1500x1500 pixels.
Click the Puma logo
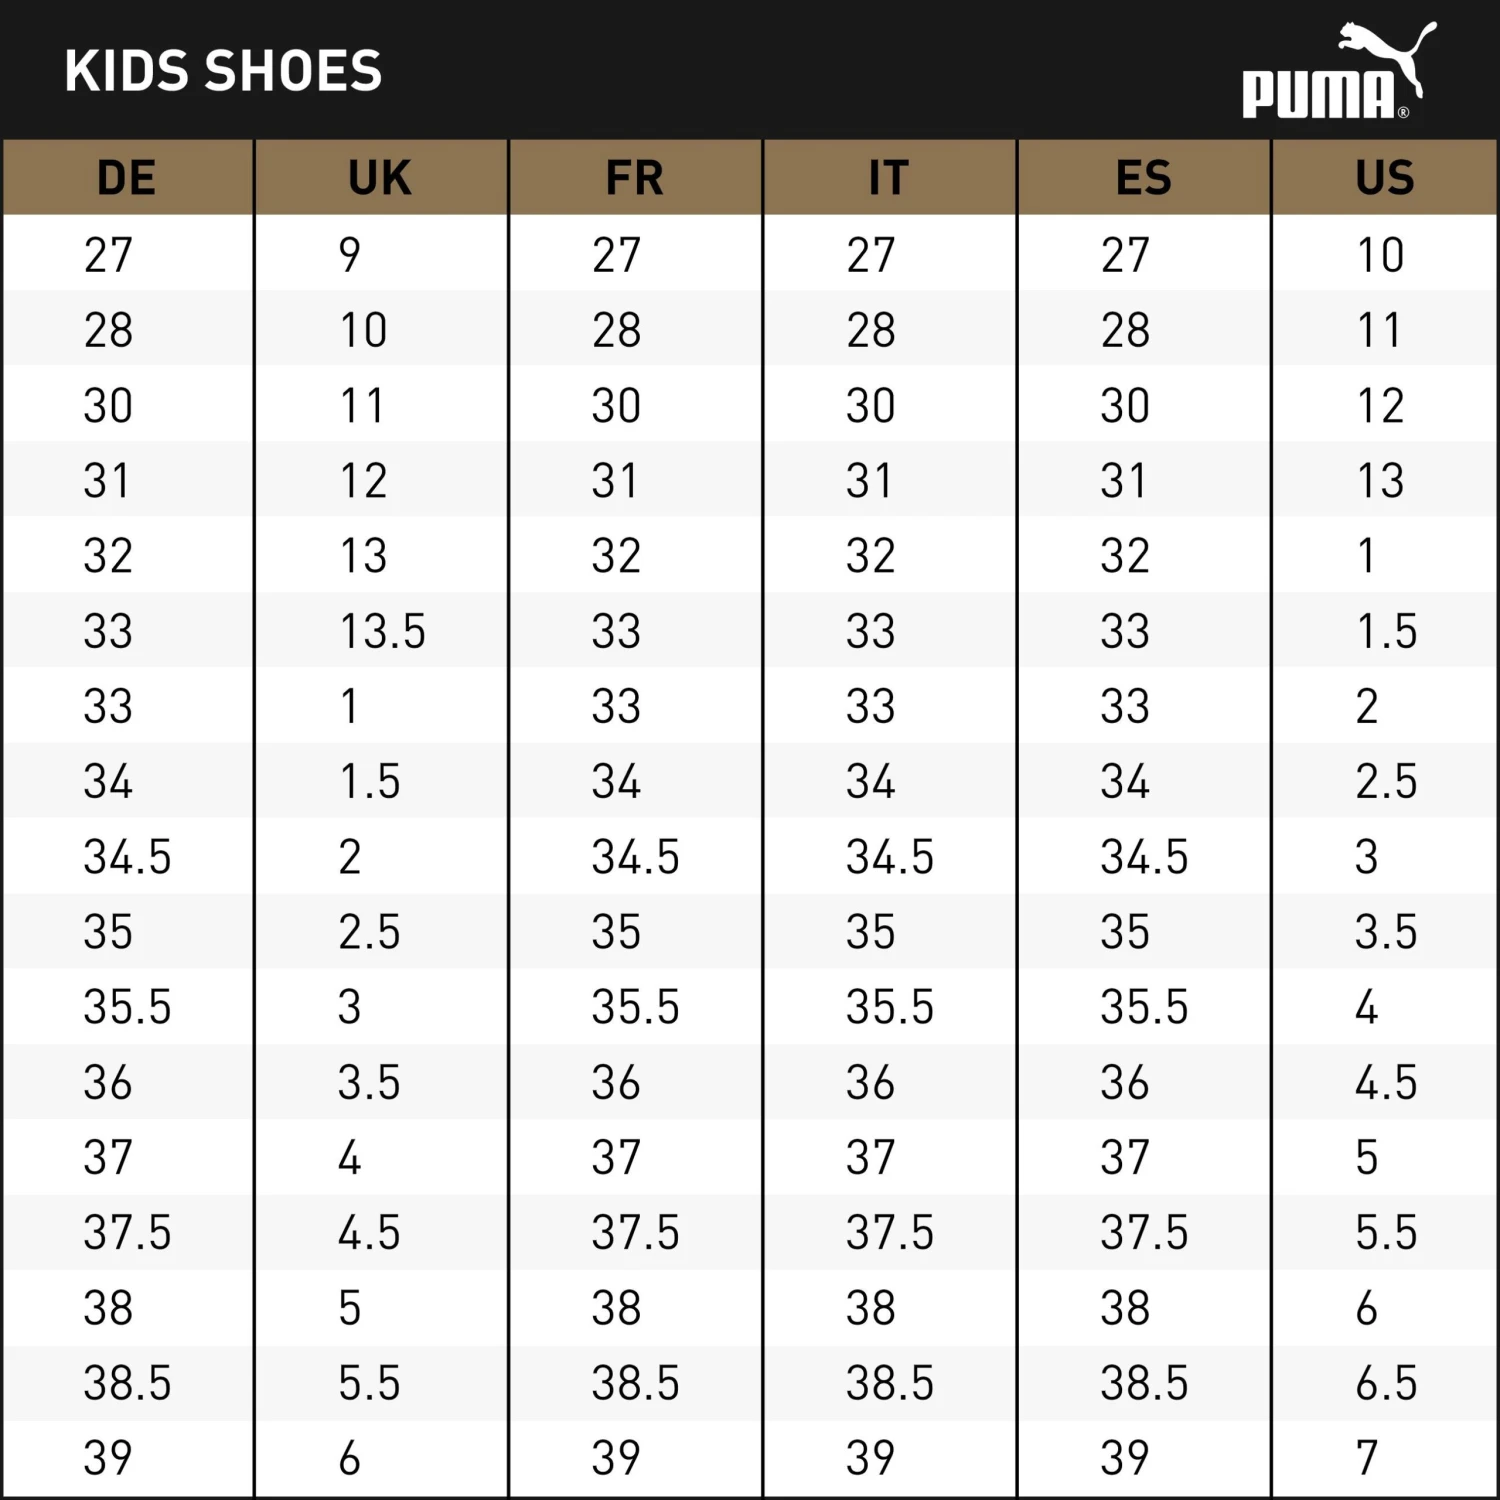coord(1338,72)
